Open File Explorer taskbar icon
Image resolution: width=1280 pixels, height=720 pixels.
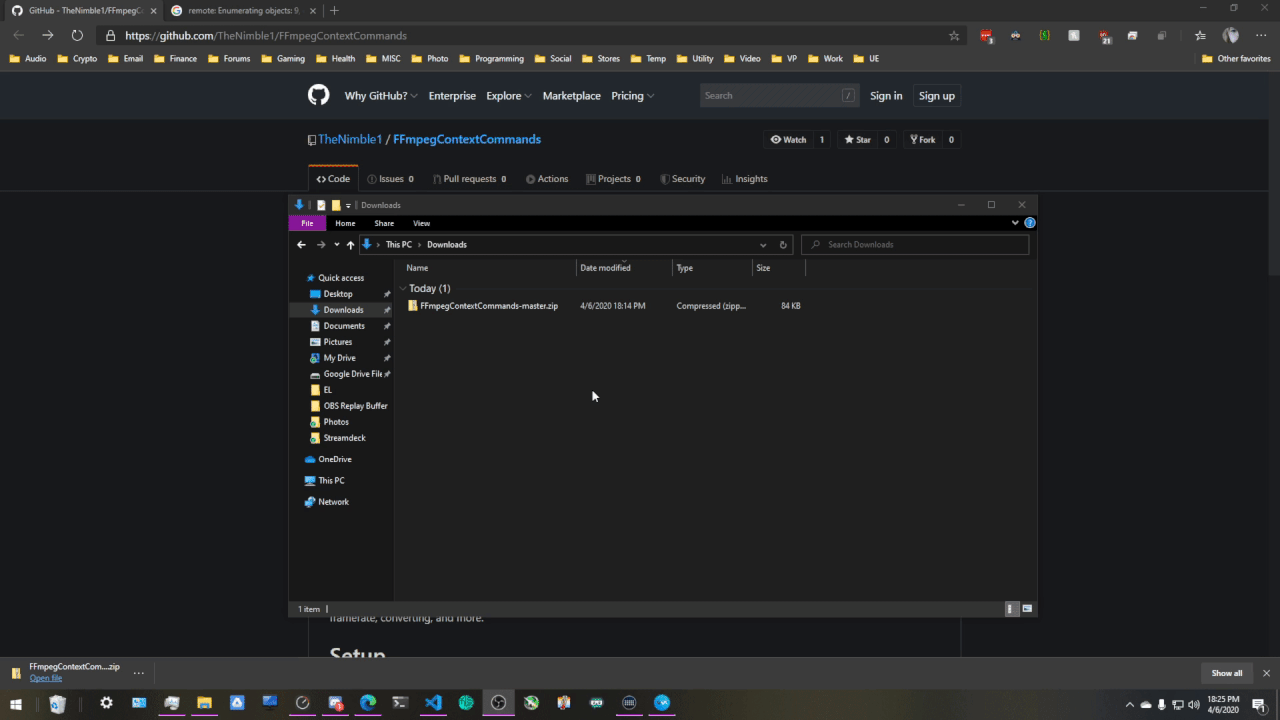[x=204, y=703]
